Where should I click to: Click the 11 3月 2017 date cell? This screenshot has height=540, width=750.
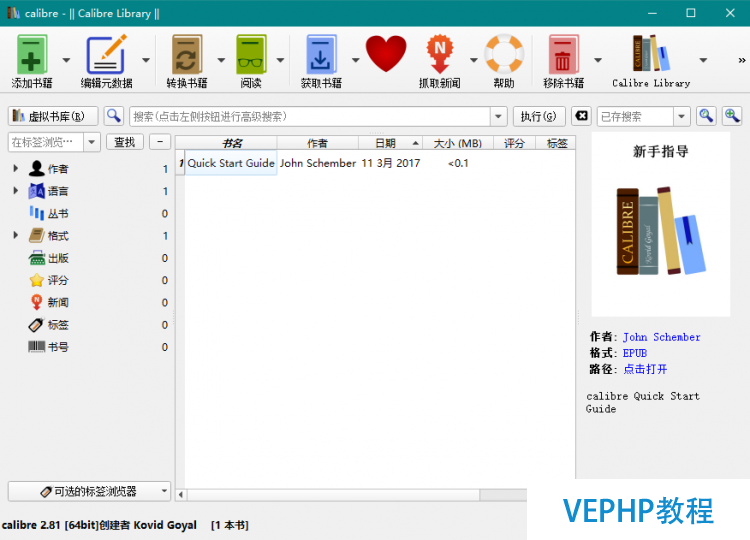(x=391, y=163)
